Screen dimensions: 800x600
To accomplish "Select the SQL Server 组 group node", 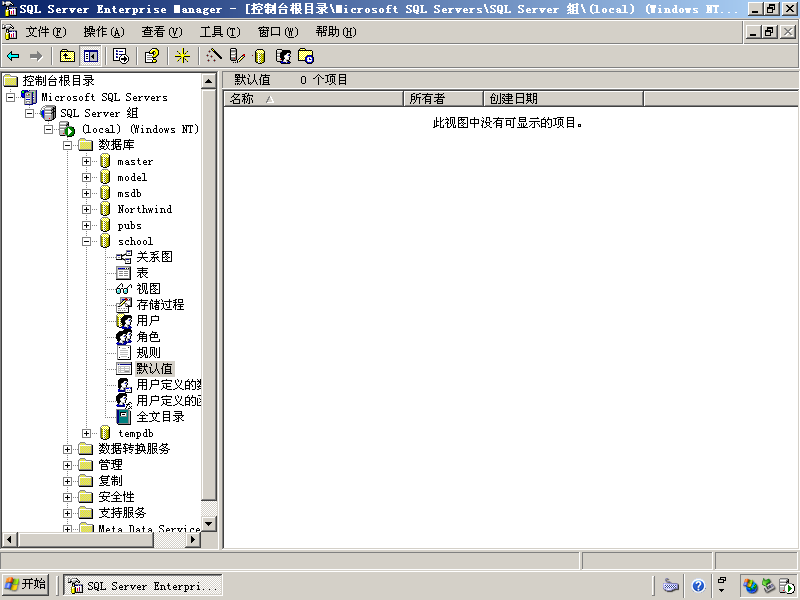I will tap(99, 113).
